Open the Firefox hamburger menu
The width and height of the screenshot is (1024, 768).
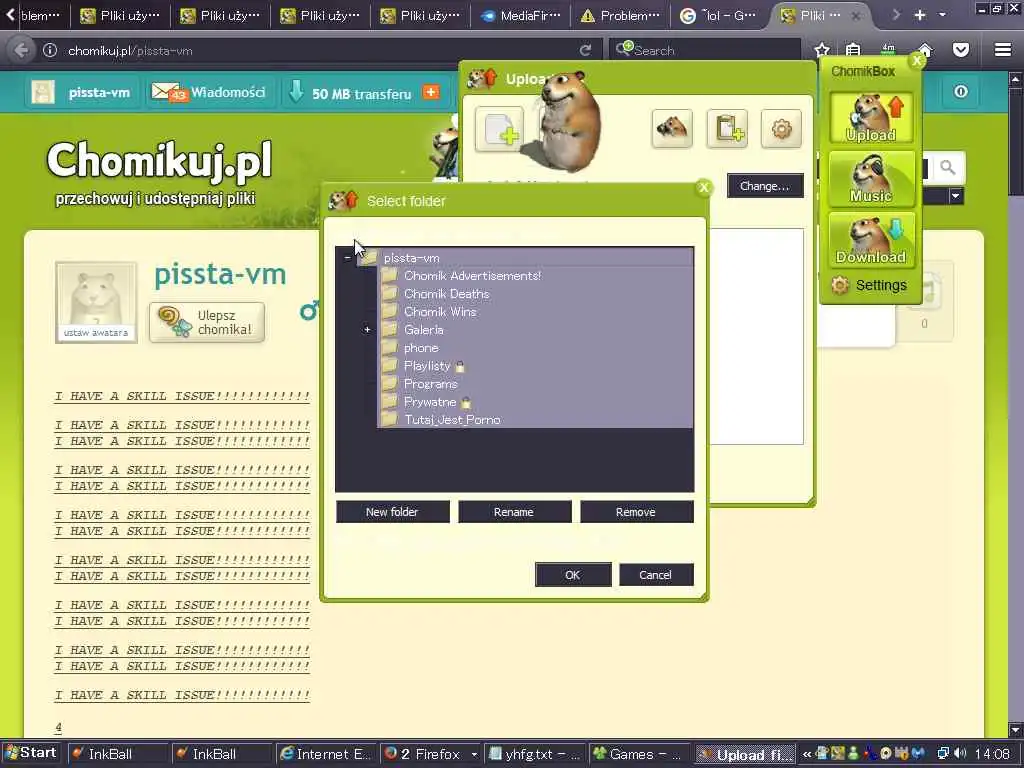coord(1003,50)
